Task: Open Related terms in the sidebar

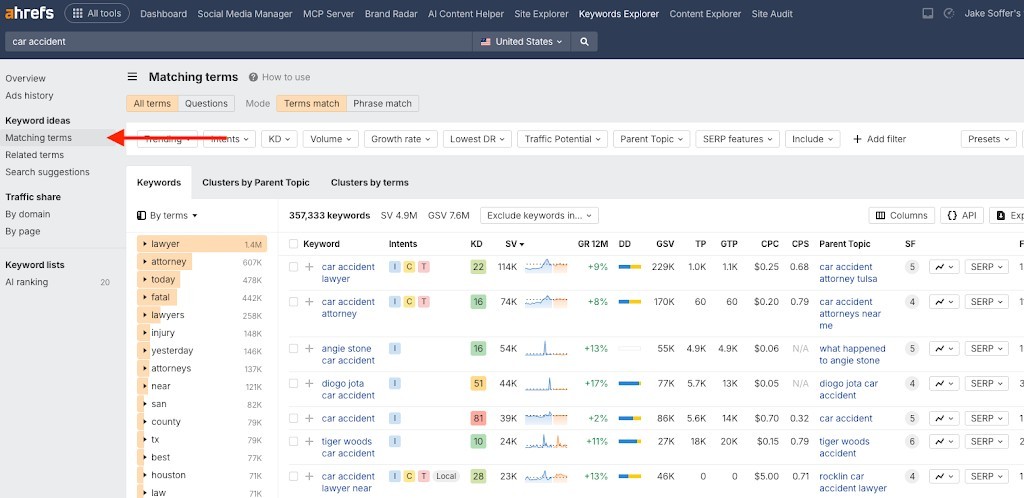Action: click(x=35, y=155)
